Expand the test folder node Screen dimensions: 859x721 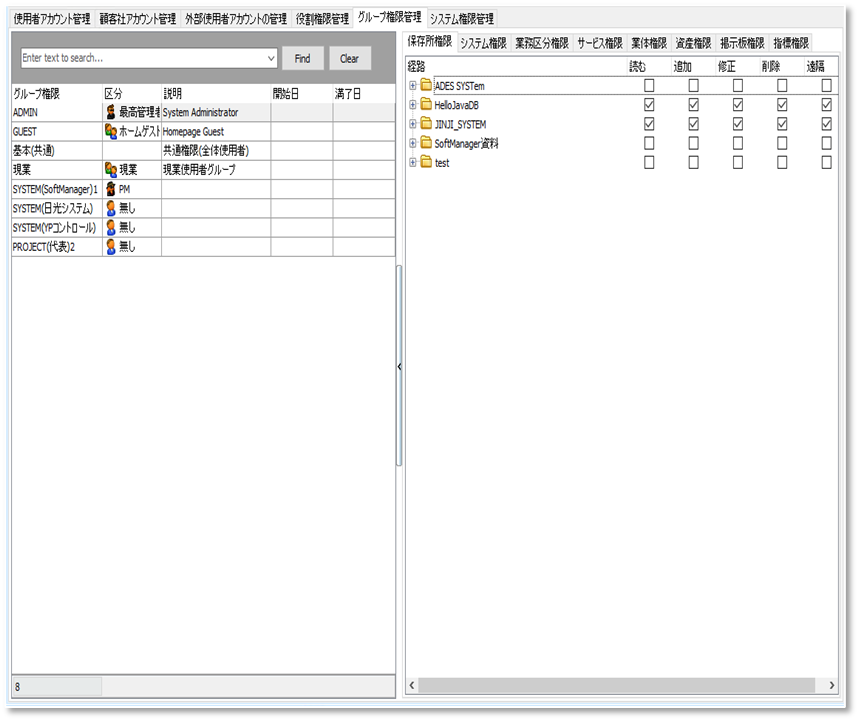tap(412, 162)
